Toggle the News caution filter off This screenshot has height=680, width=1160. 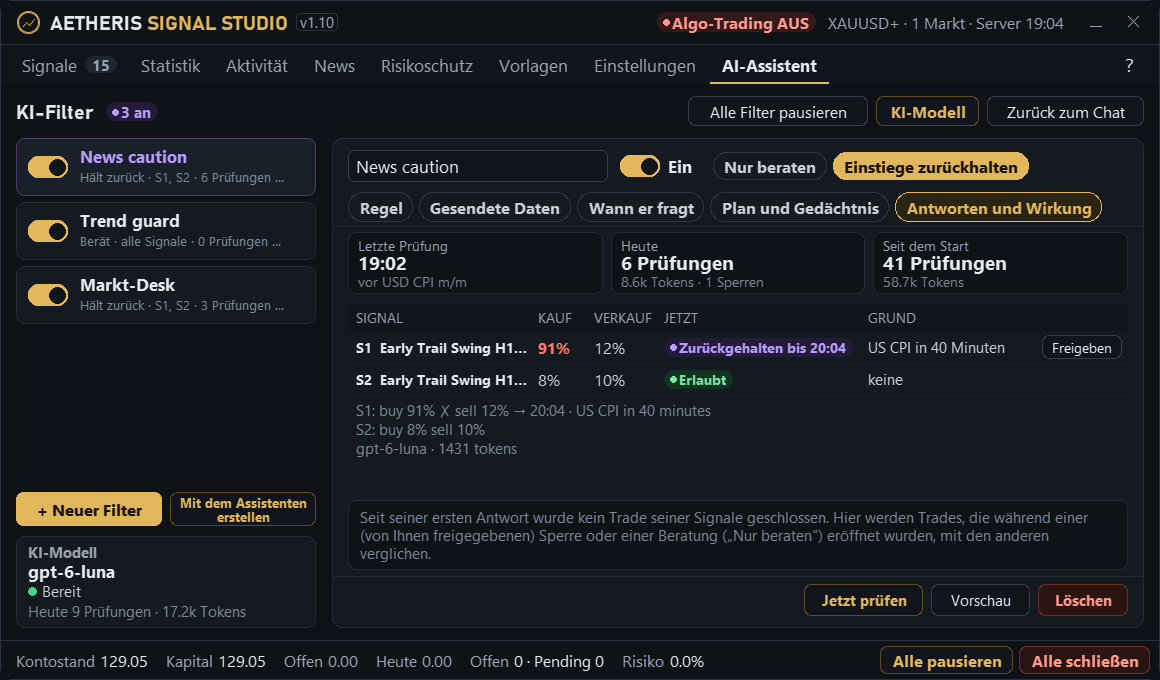(48, 167)
